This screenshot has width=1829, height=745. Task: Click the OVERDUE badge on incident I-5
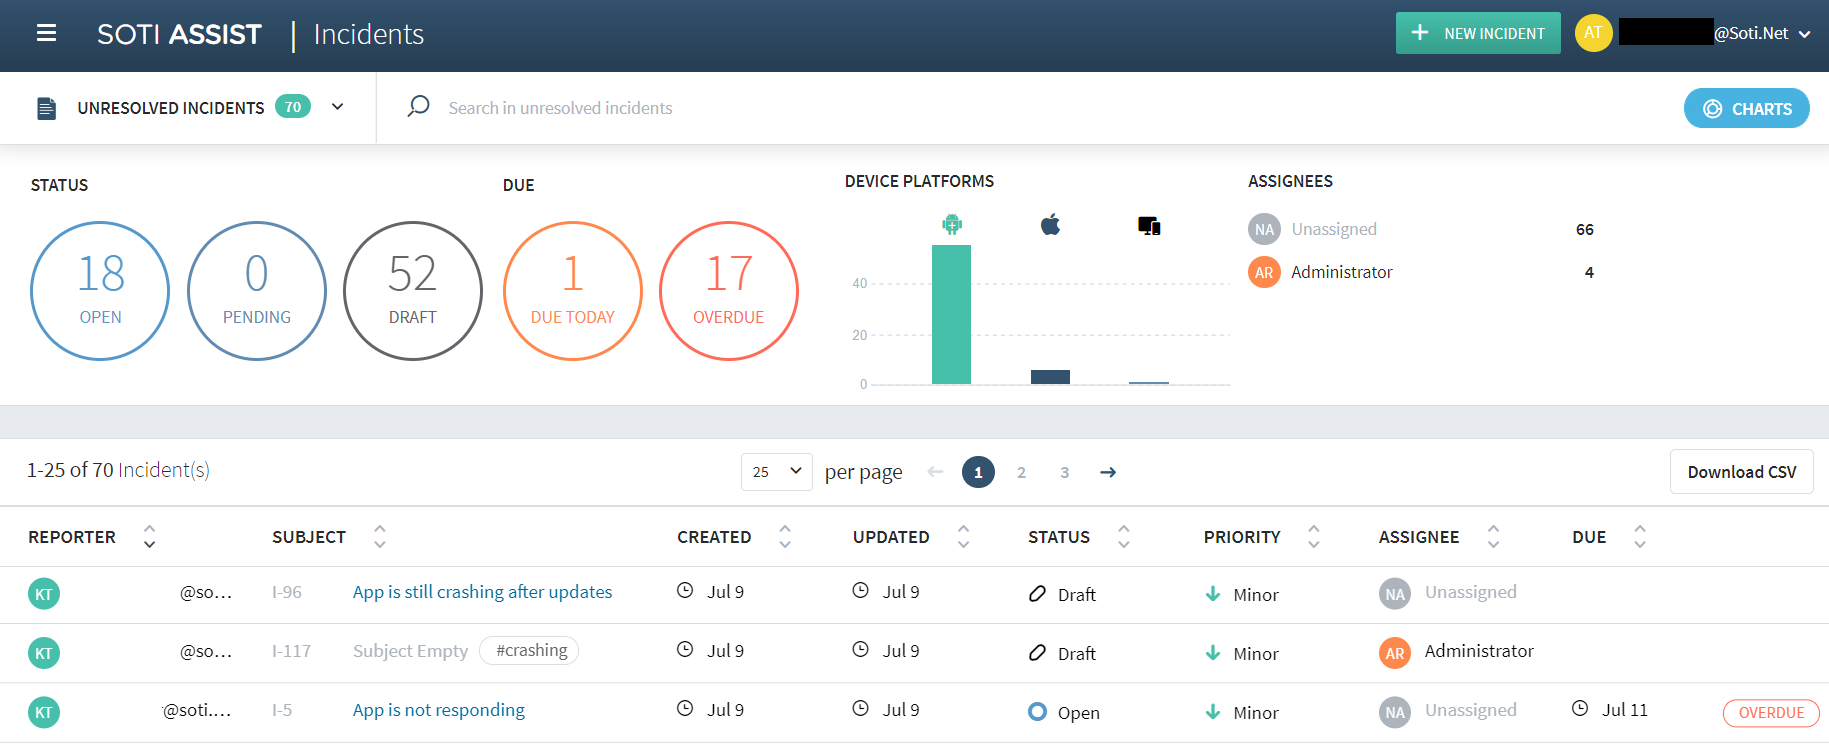(x=1771, y=713)
